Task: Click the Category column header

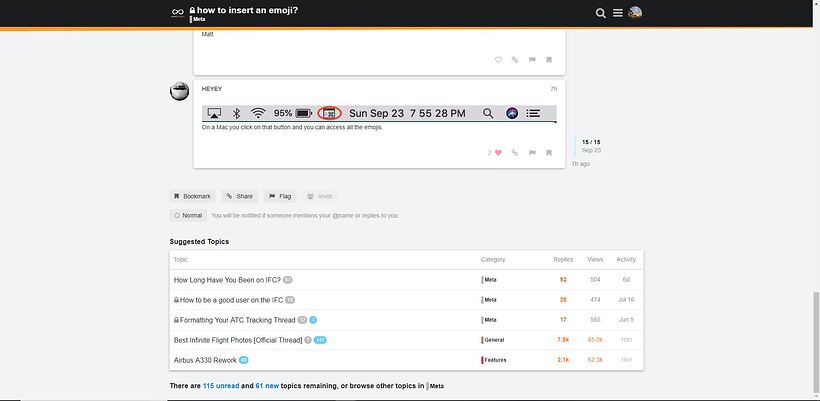Action: 493,259
